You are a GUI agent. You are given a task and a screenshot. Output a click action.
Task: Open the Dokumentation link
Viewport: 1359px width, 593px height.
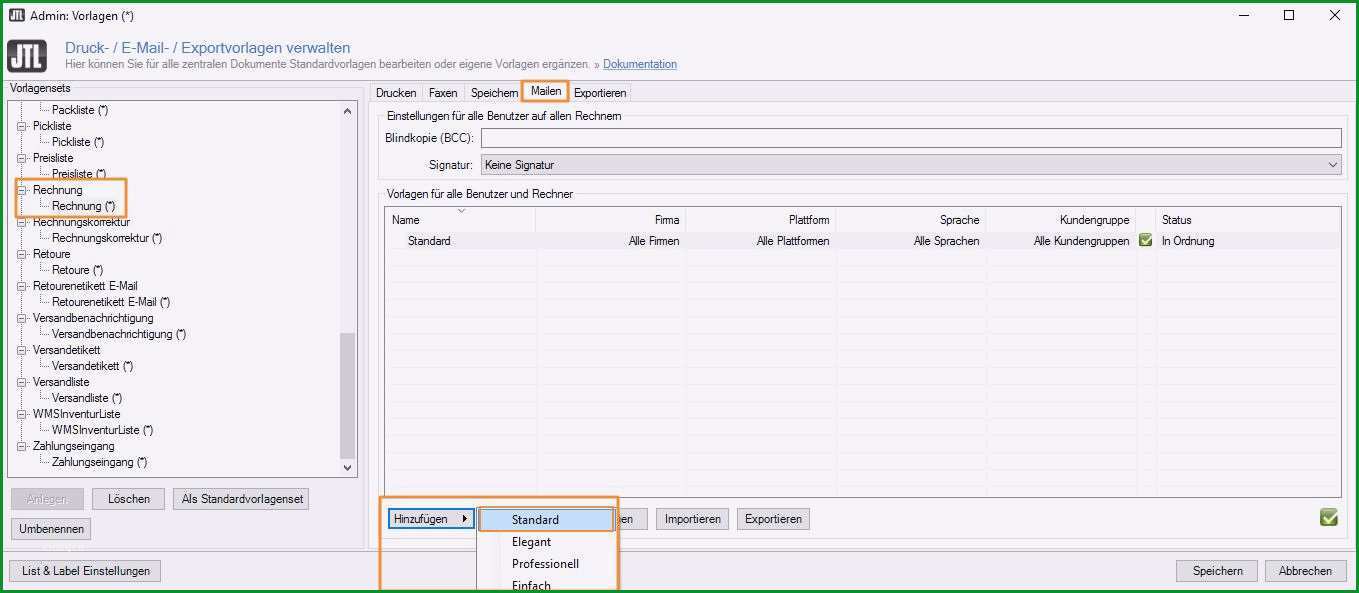pyautogui.click(x=640, y=64)
